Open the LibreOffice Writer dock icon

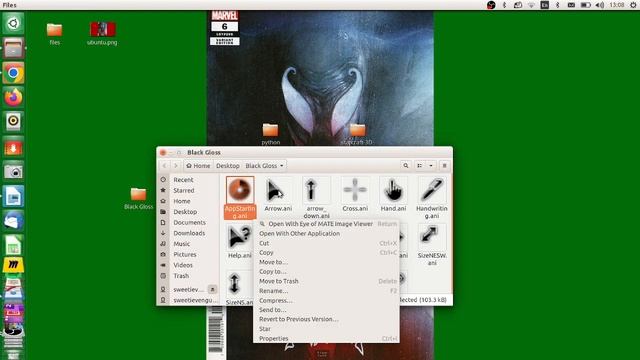tap(13, 196)
